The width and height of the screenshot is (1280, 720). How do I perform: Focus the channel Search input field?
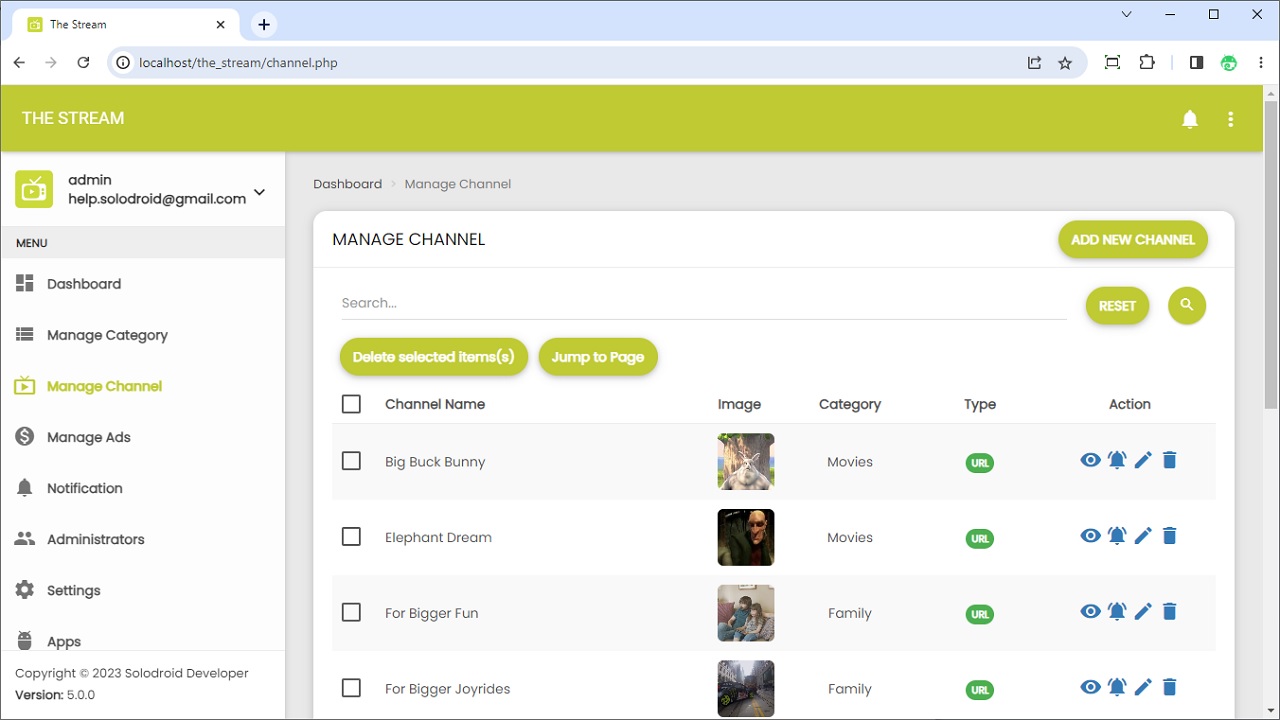(703, 303)
